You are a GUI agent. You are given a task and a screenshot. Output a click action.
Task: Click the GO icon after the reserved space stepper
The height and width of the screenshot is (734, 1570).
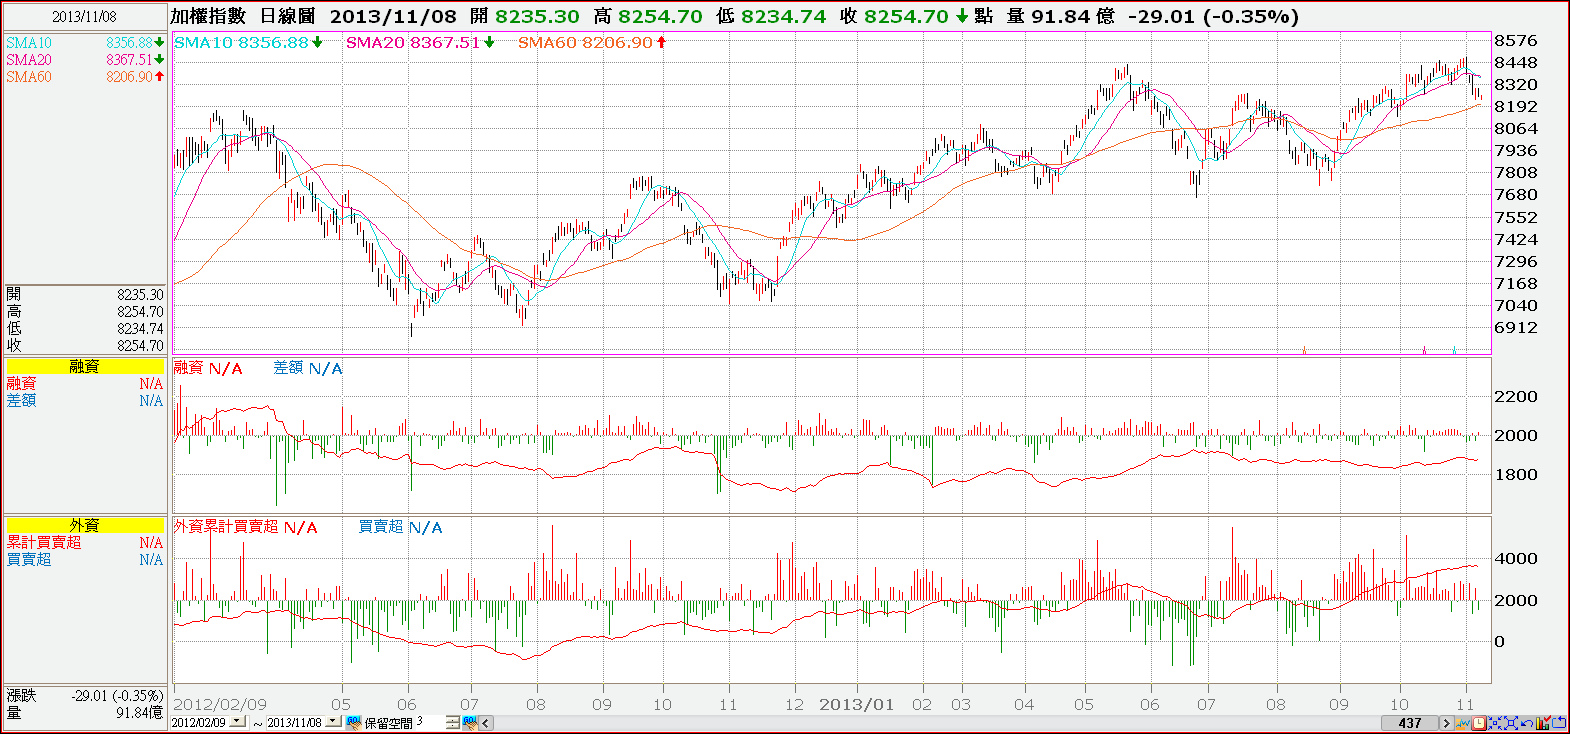pos(470,722)
